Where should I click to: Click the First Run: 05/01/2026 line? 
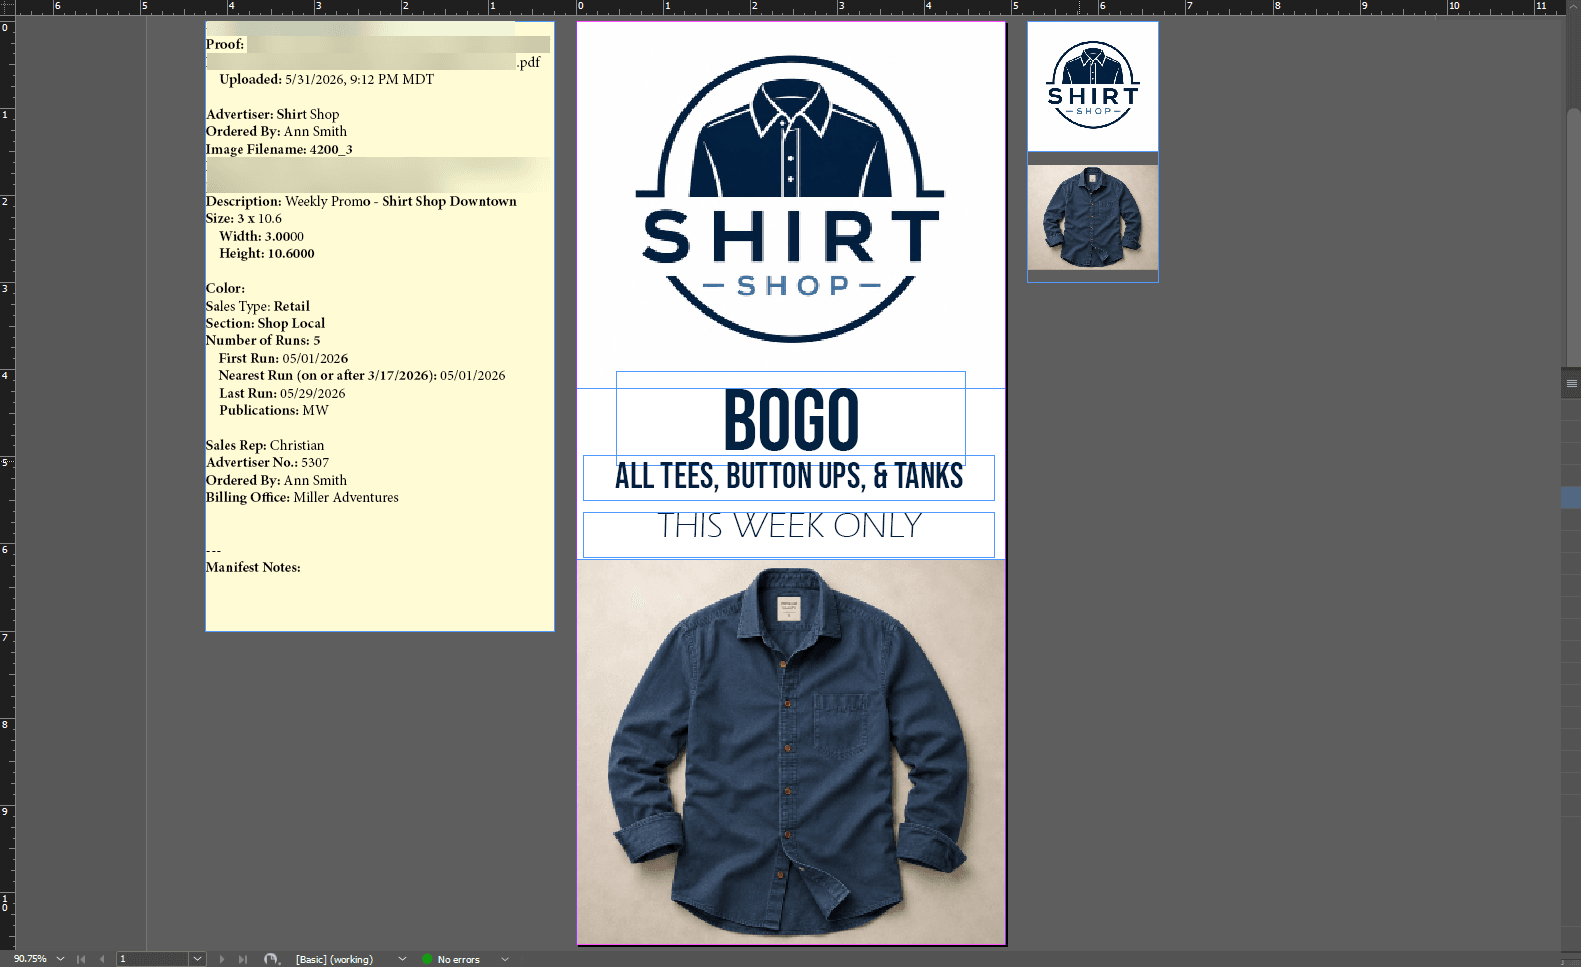[x=284, y=358]
